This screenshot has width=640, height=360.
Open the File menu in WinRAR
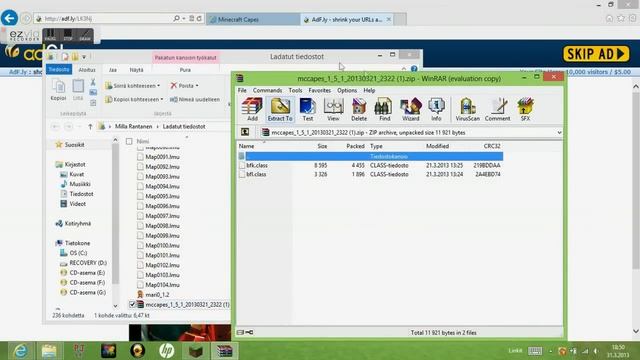(242, 90)
